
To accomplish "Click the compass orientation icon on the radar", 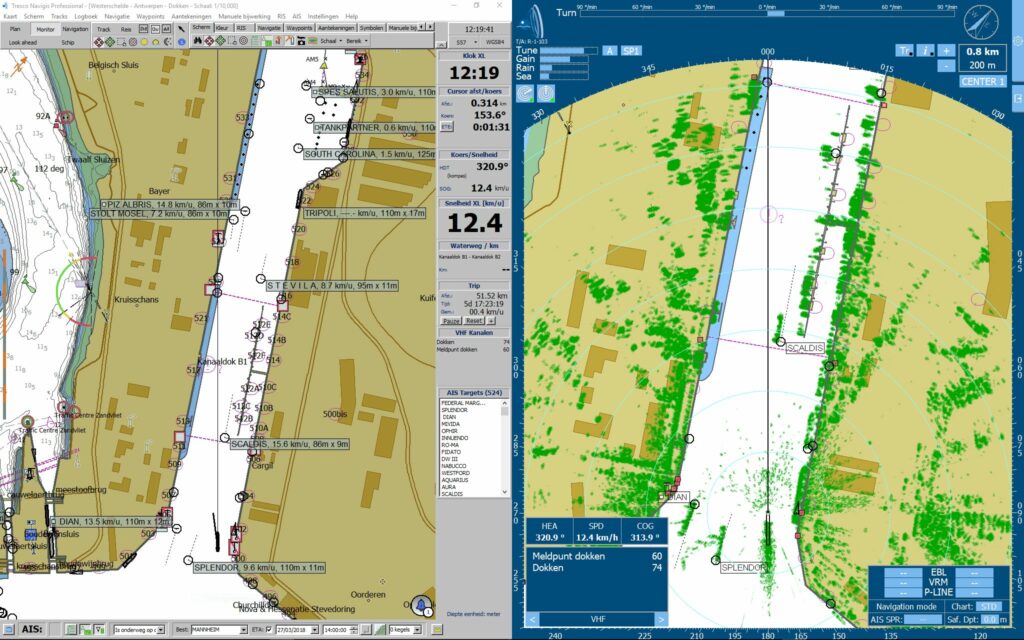I will click(981, 22).
